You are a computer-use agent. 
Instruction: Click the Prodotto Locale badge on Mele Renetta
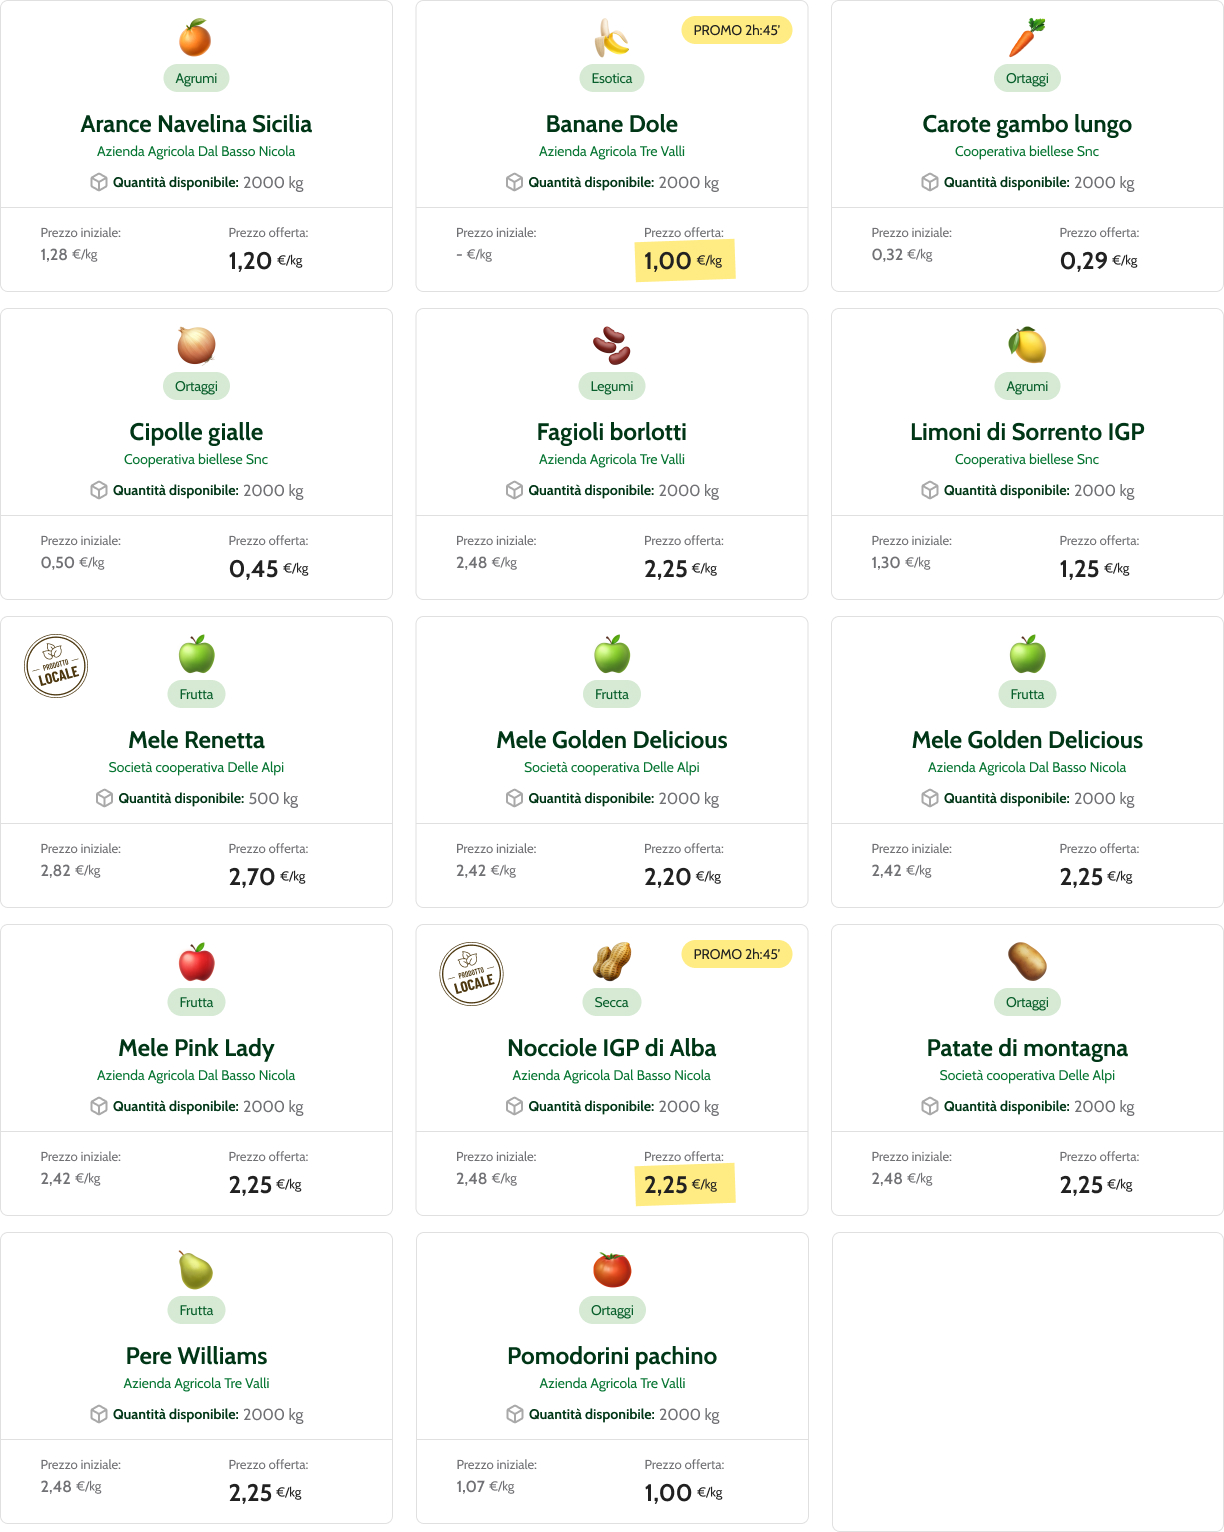(56, 666)
